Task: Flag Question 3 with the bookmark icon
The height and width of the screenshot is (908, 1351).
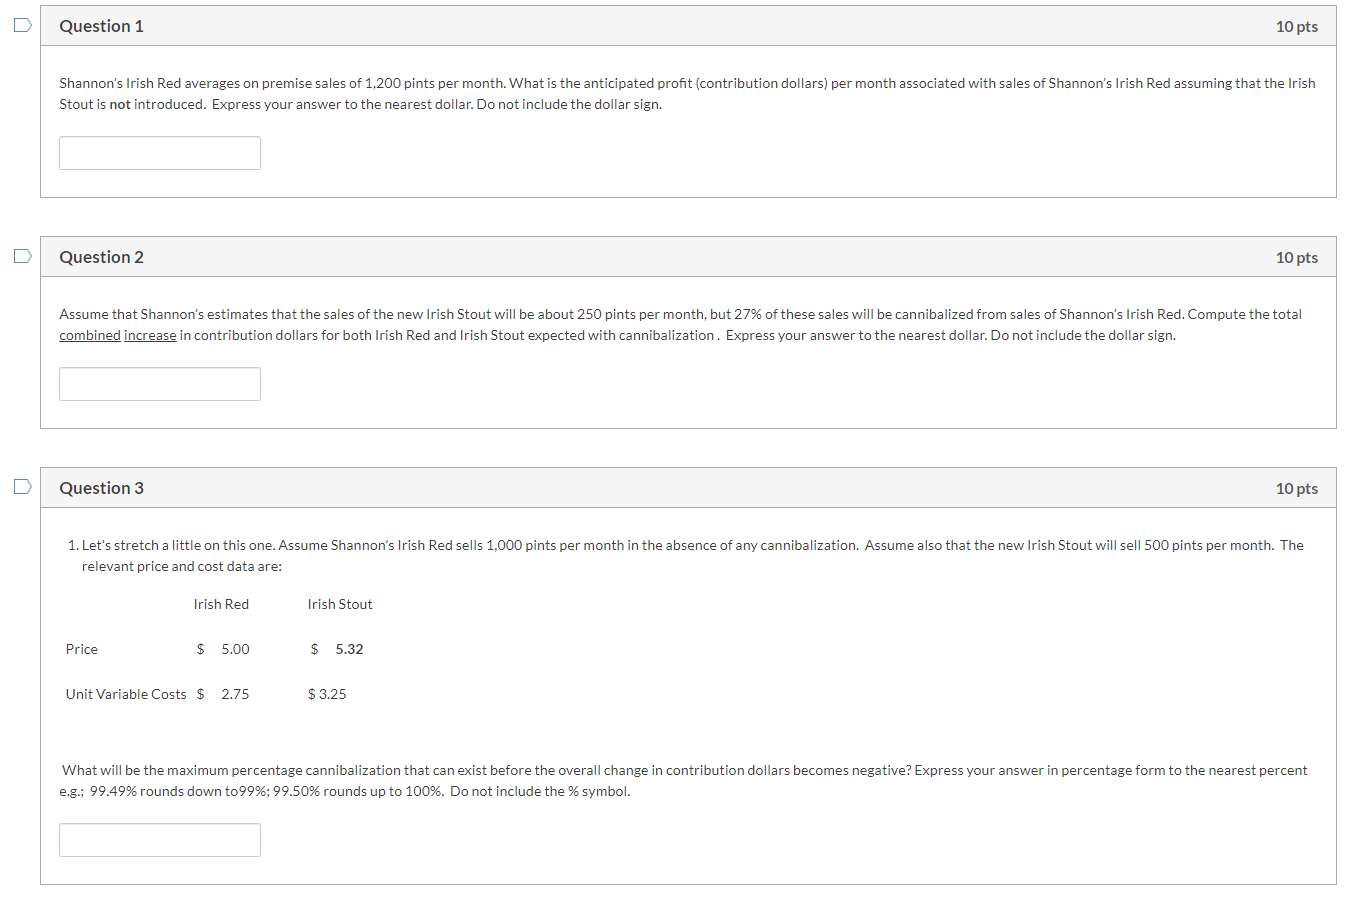Action: (x=22, y=487)
